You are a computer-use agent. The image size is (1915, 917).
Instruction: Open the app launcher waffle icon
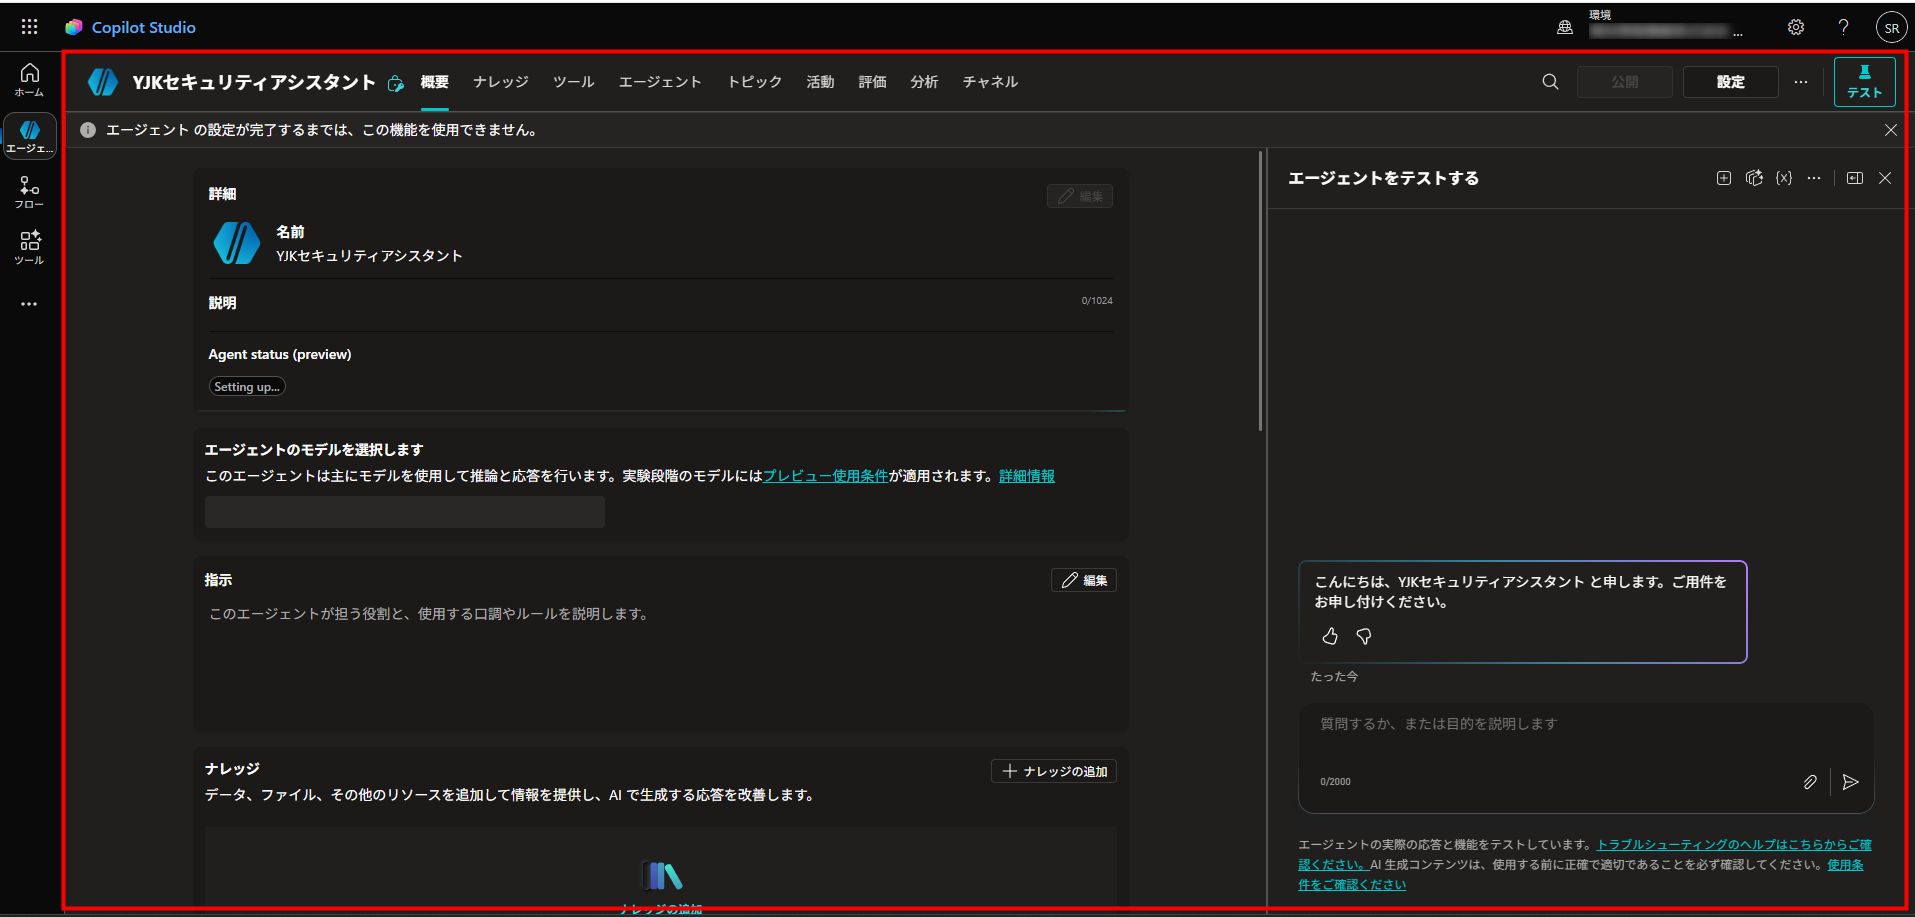tap(29, 27)
